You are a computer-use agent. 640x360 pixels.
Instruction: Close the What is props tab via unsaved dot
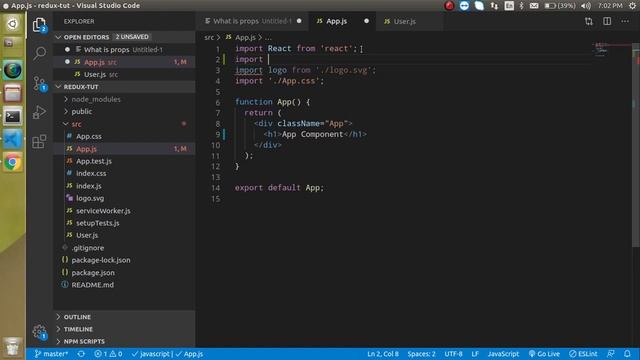299,21
